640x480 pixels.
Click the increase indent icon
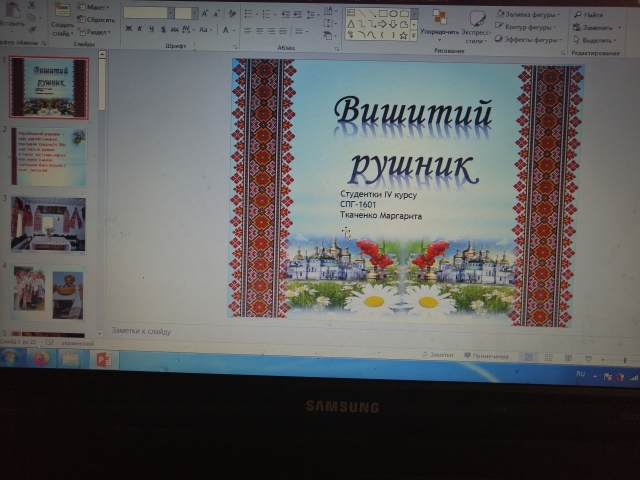[298, 15]
